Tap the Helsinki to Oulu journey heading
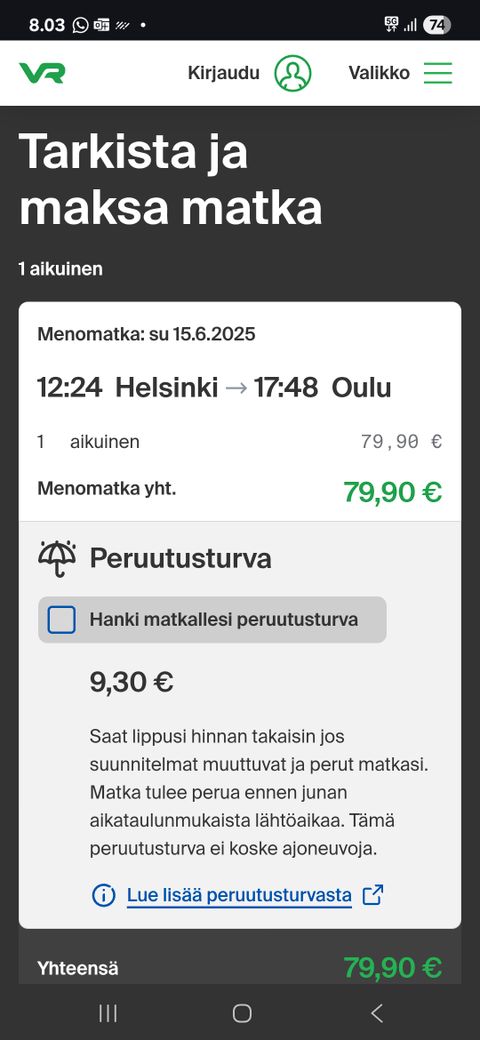 213,387
